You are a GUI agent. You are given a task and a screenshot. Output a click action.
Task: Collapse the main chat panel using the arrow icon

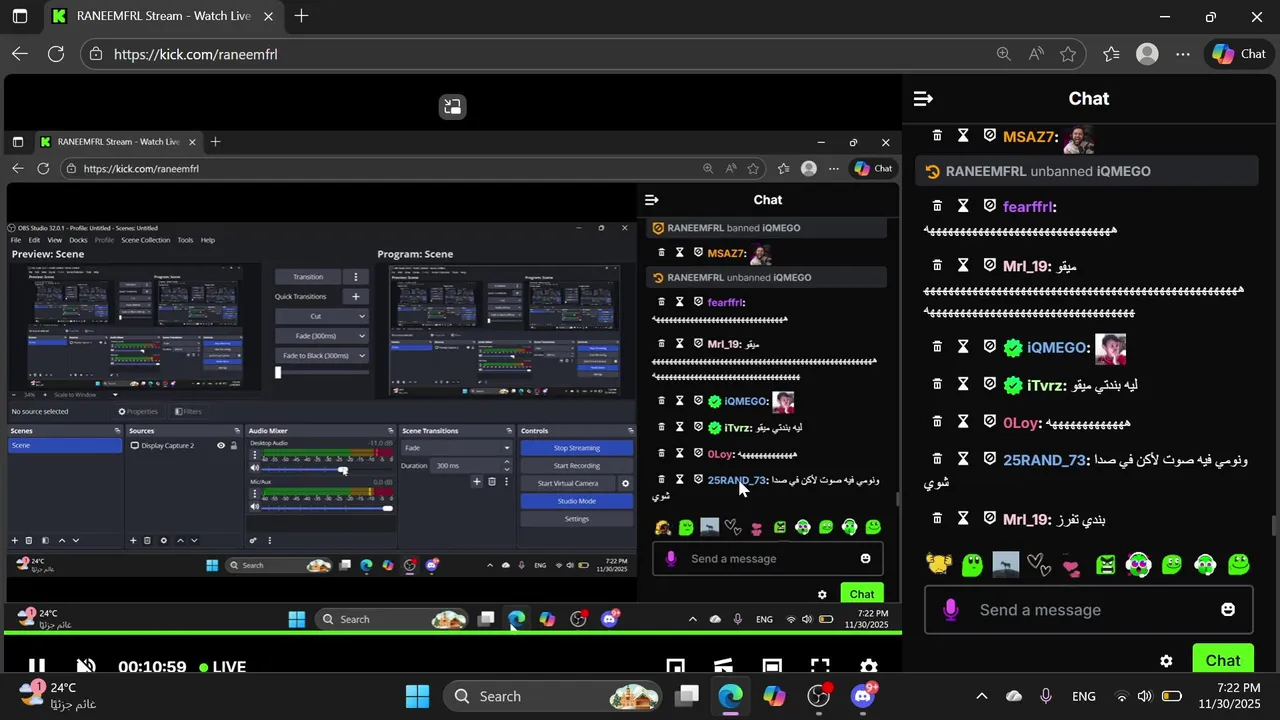tap(923, 99)
